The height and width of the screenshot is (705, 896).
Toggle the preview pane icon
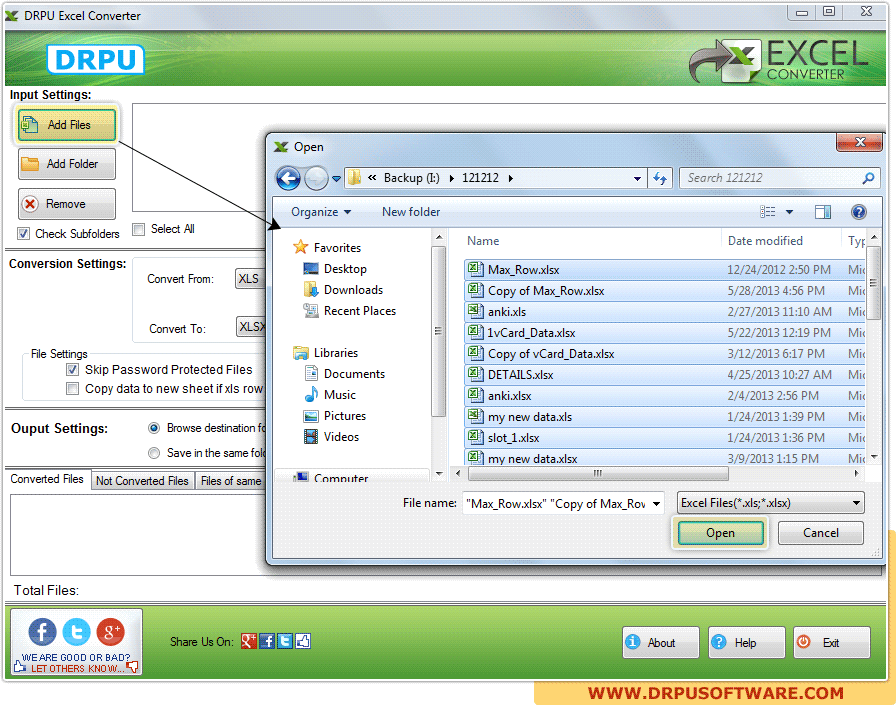coord(823,212)
